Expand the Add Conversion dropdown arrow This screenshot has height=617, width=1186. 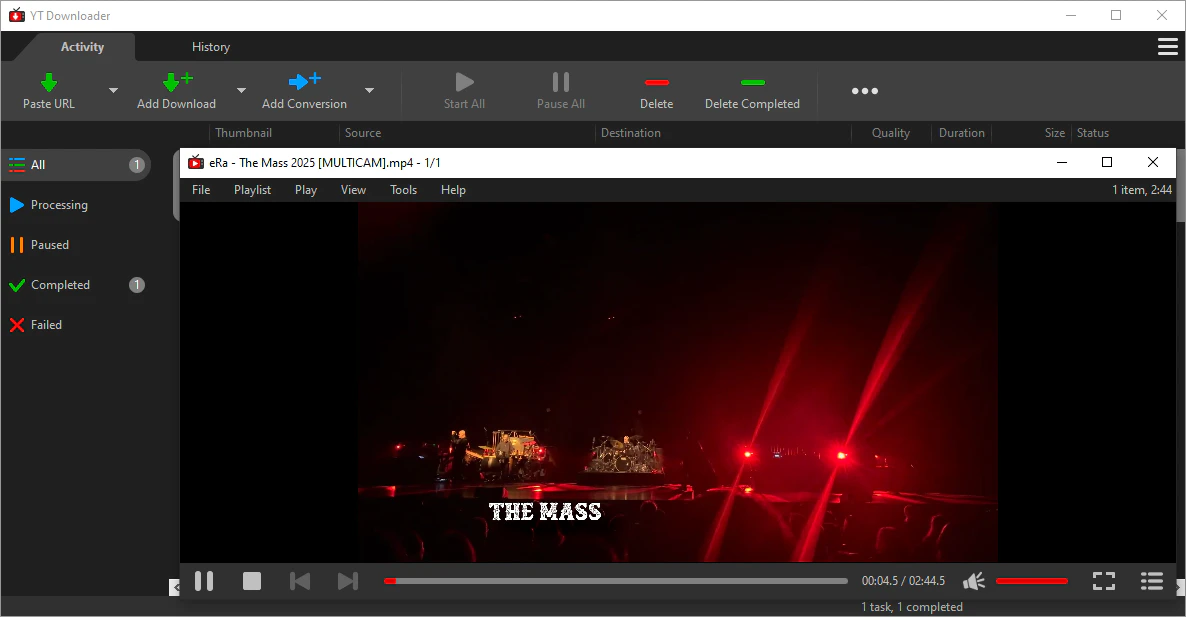[x=369, y=91]
